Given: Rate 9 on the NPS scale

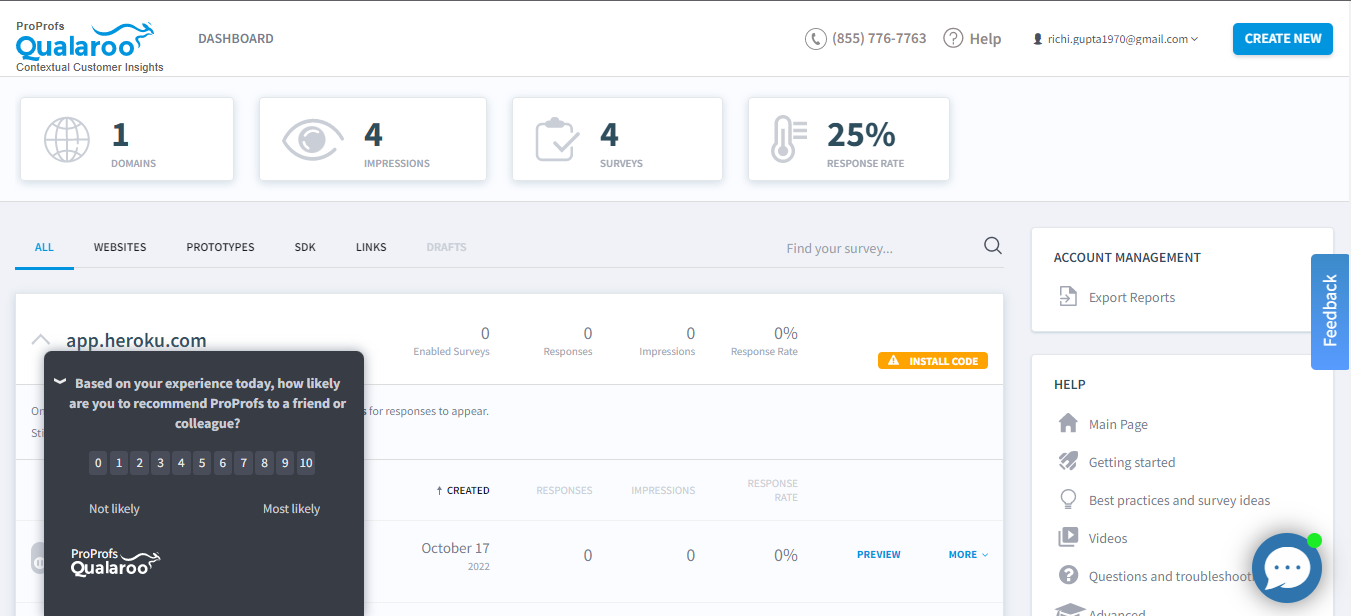Looking at the screenshot, I should pyautogui.click(x=285, y=462).
